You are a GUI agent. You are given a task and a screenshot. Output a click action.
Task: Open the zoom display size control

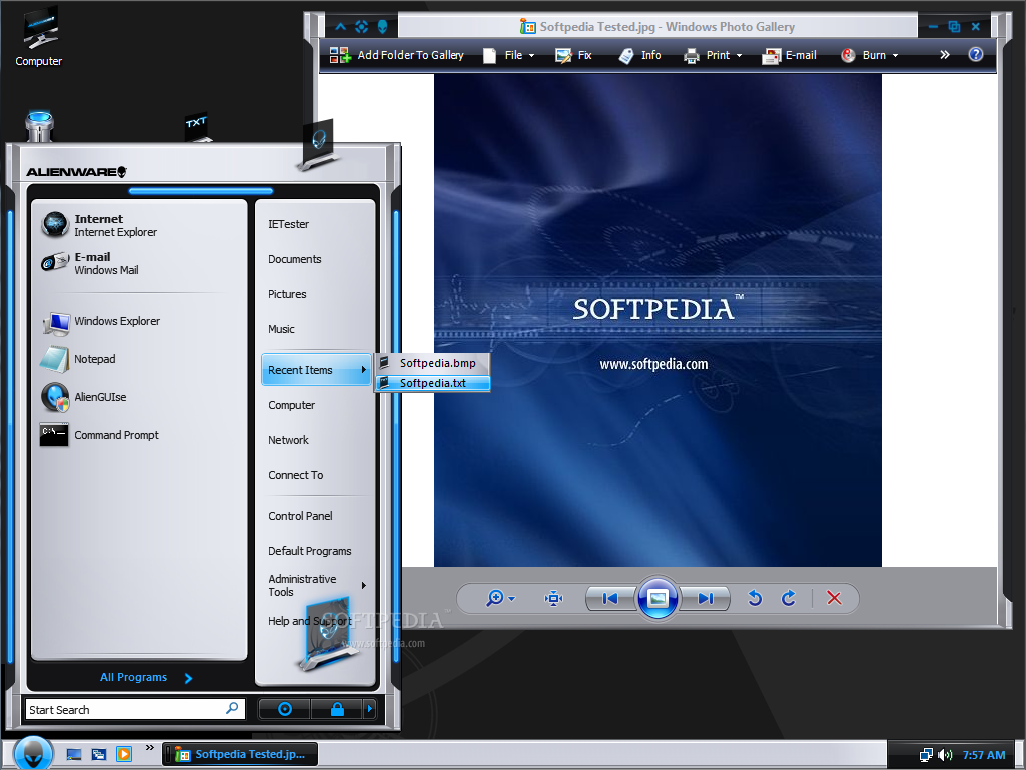501,598
